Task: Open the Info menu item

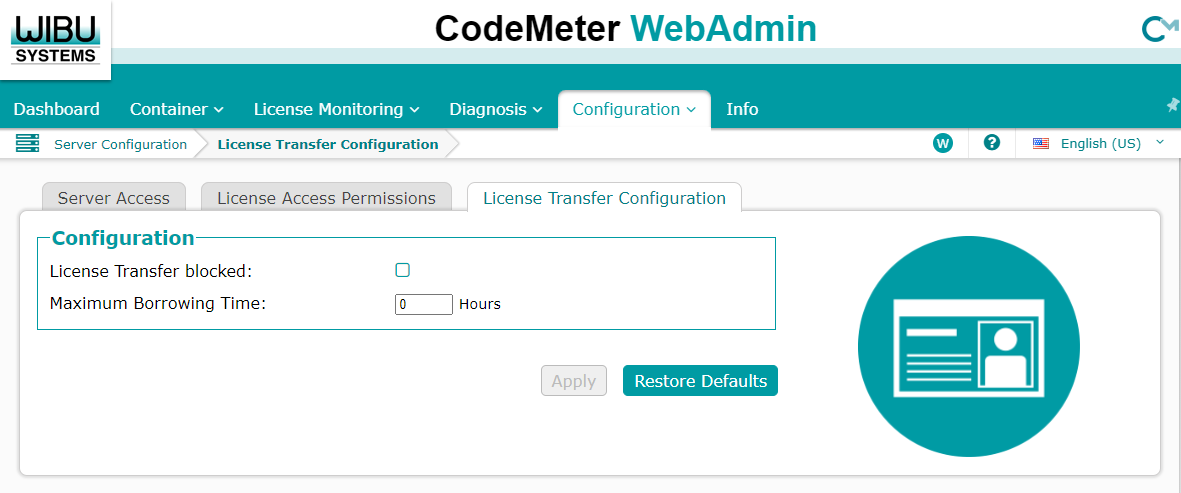Action: coord(742,109)
